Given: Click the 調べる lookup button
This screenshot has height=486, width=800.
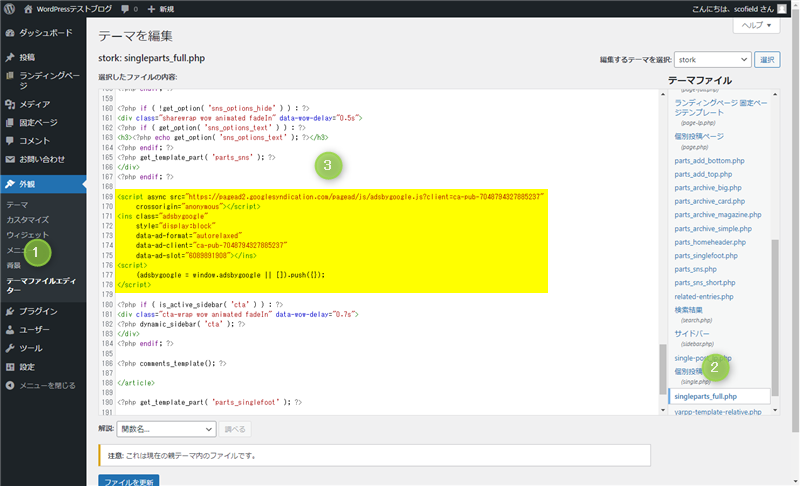Looking at the screenshot, I should click(x=235, y=429).
